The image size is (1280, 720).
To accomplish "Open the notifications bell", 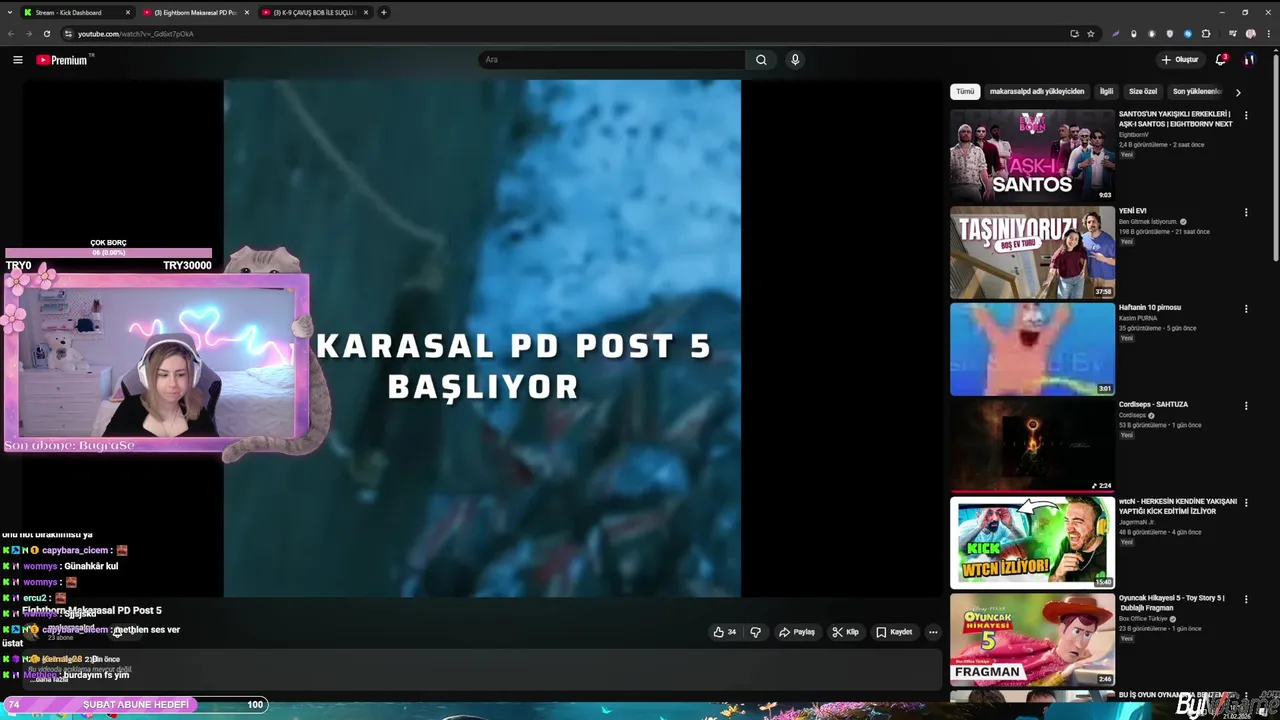I will pos(1220,60).
